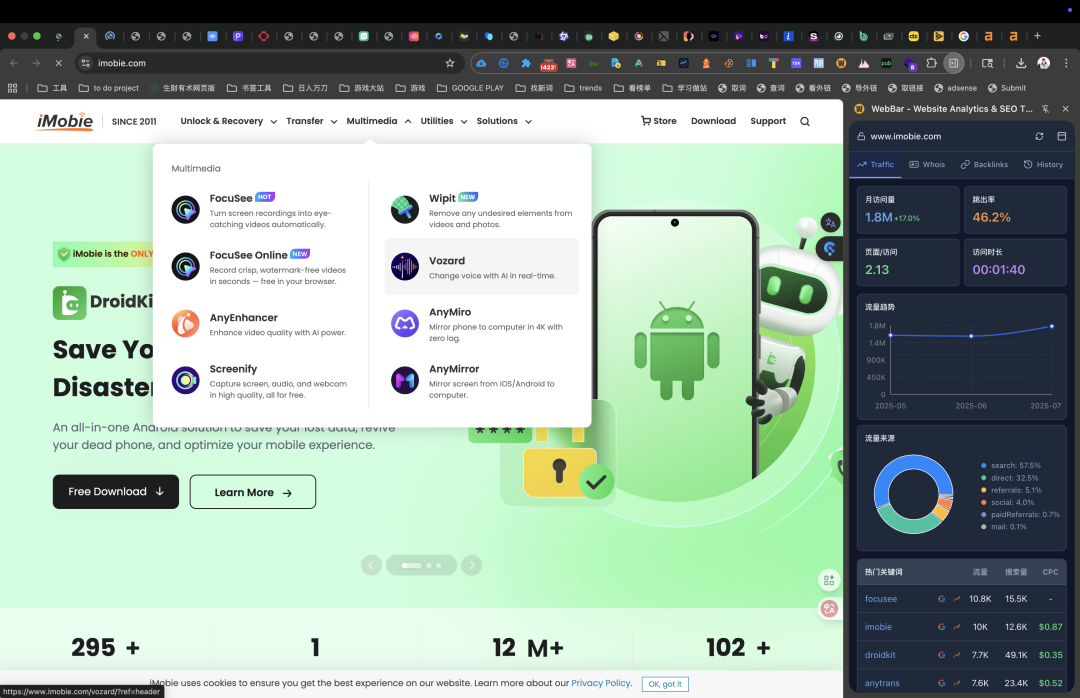Open the Wipit icon in Multimedia menu
Image resolution: width=1080 pixels, height=698 pixels.
coord(405,209)
